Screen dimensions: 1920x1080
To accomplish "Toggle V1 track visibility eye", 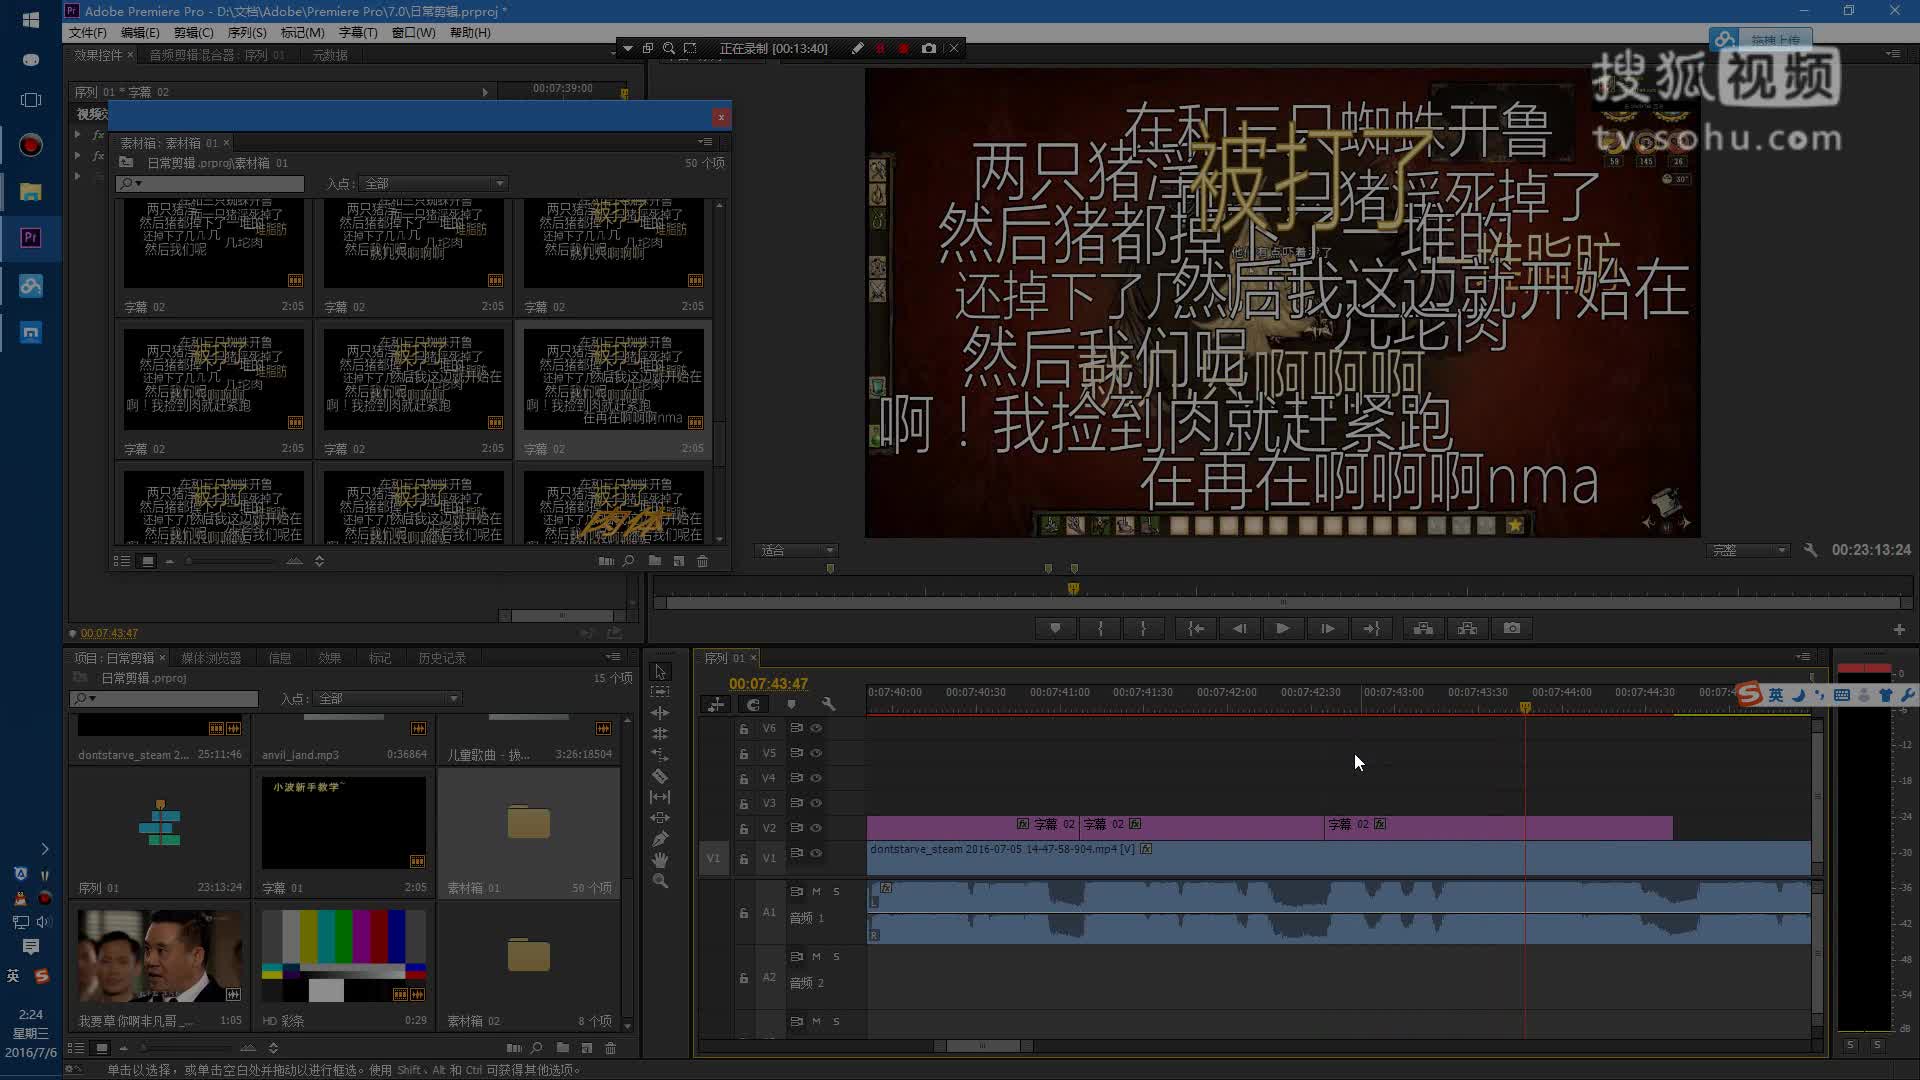I will 816,853.
